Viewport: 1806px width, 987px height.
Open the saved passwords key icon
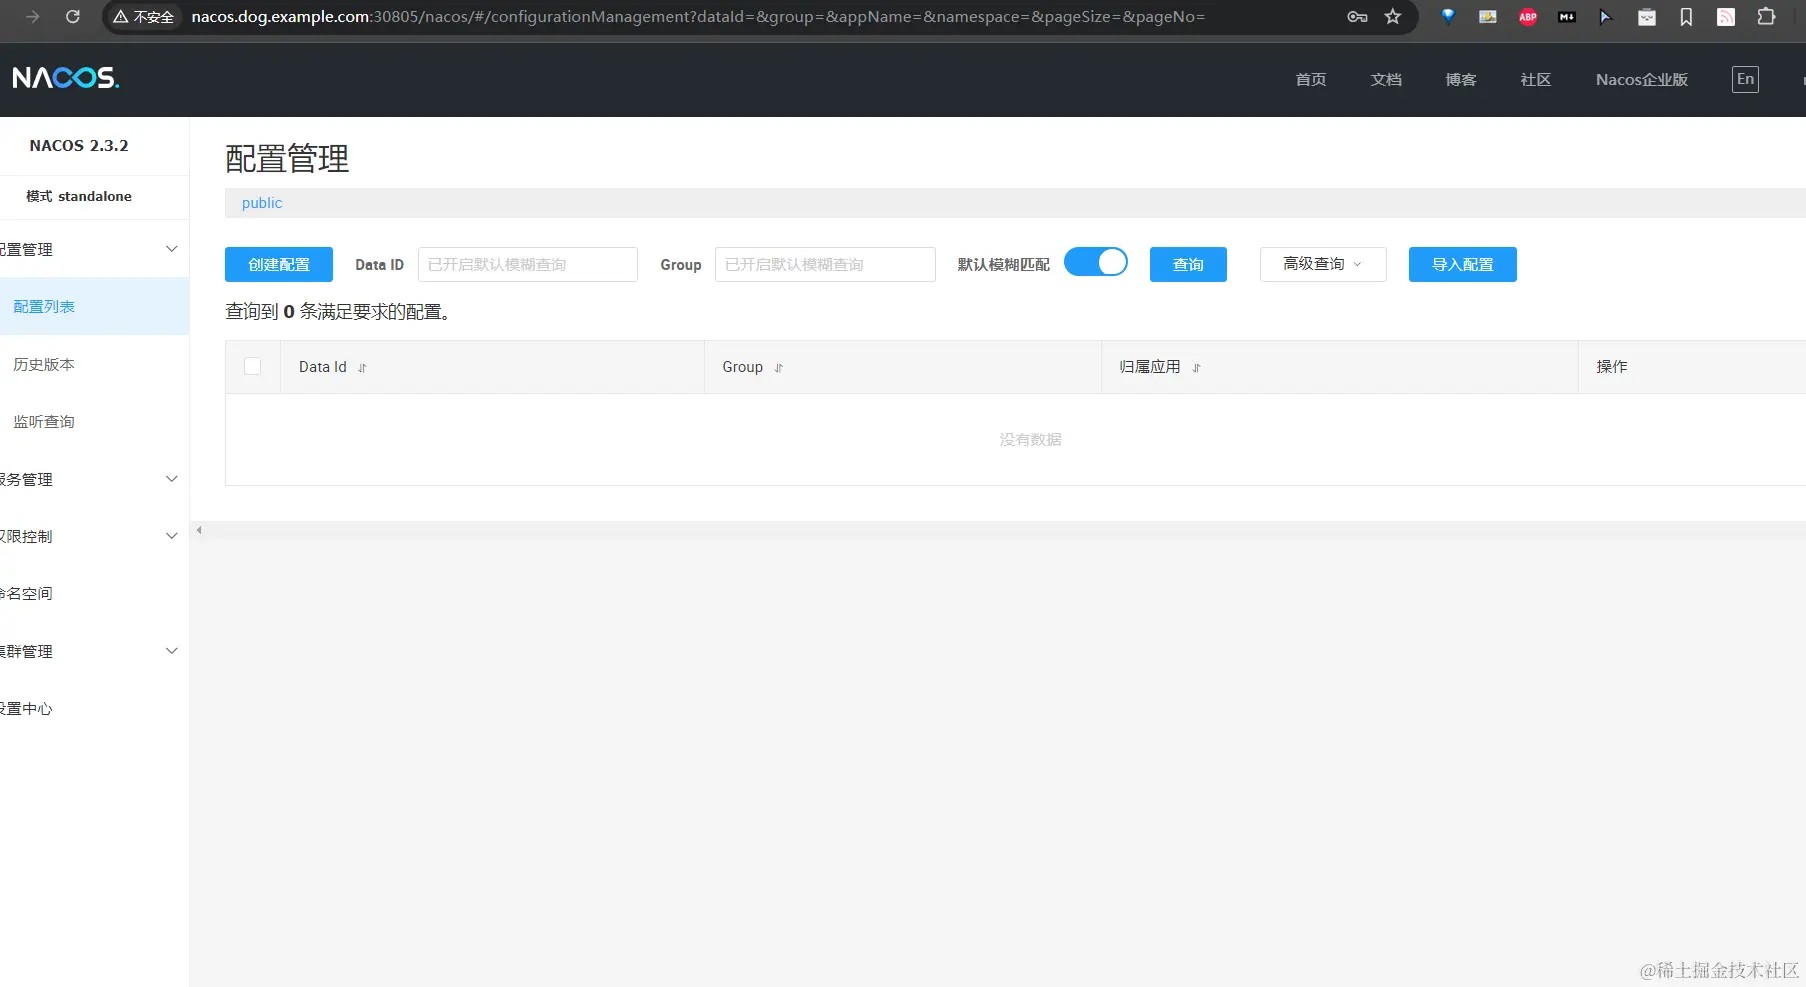tap(1357, 17)
